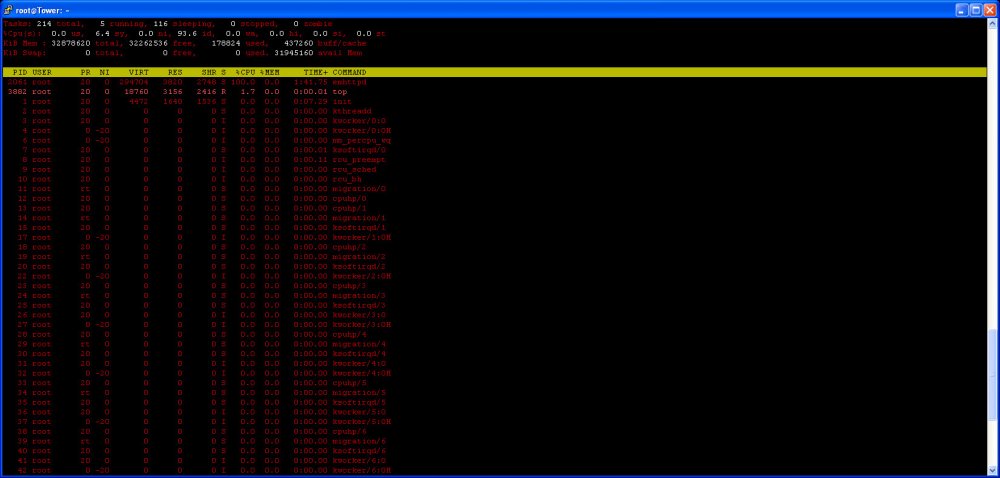Close the root@Tower terminal window
1000x478 pixels.
pos(989,10)
